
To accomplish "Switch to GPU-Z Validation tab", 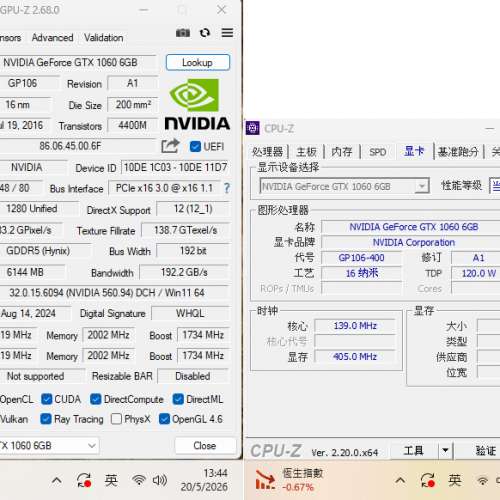I will [104, 38].
